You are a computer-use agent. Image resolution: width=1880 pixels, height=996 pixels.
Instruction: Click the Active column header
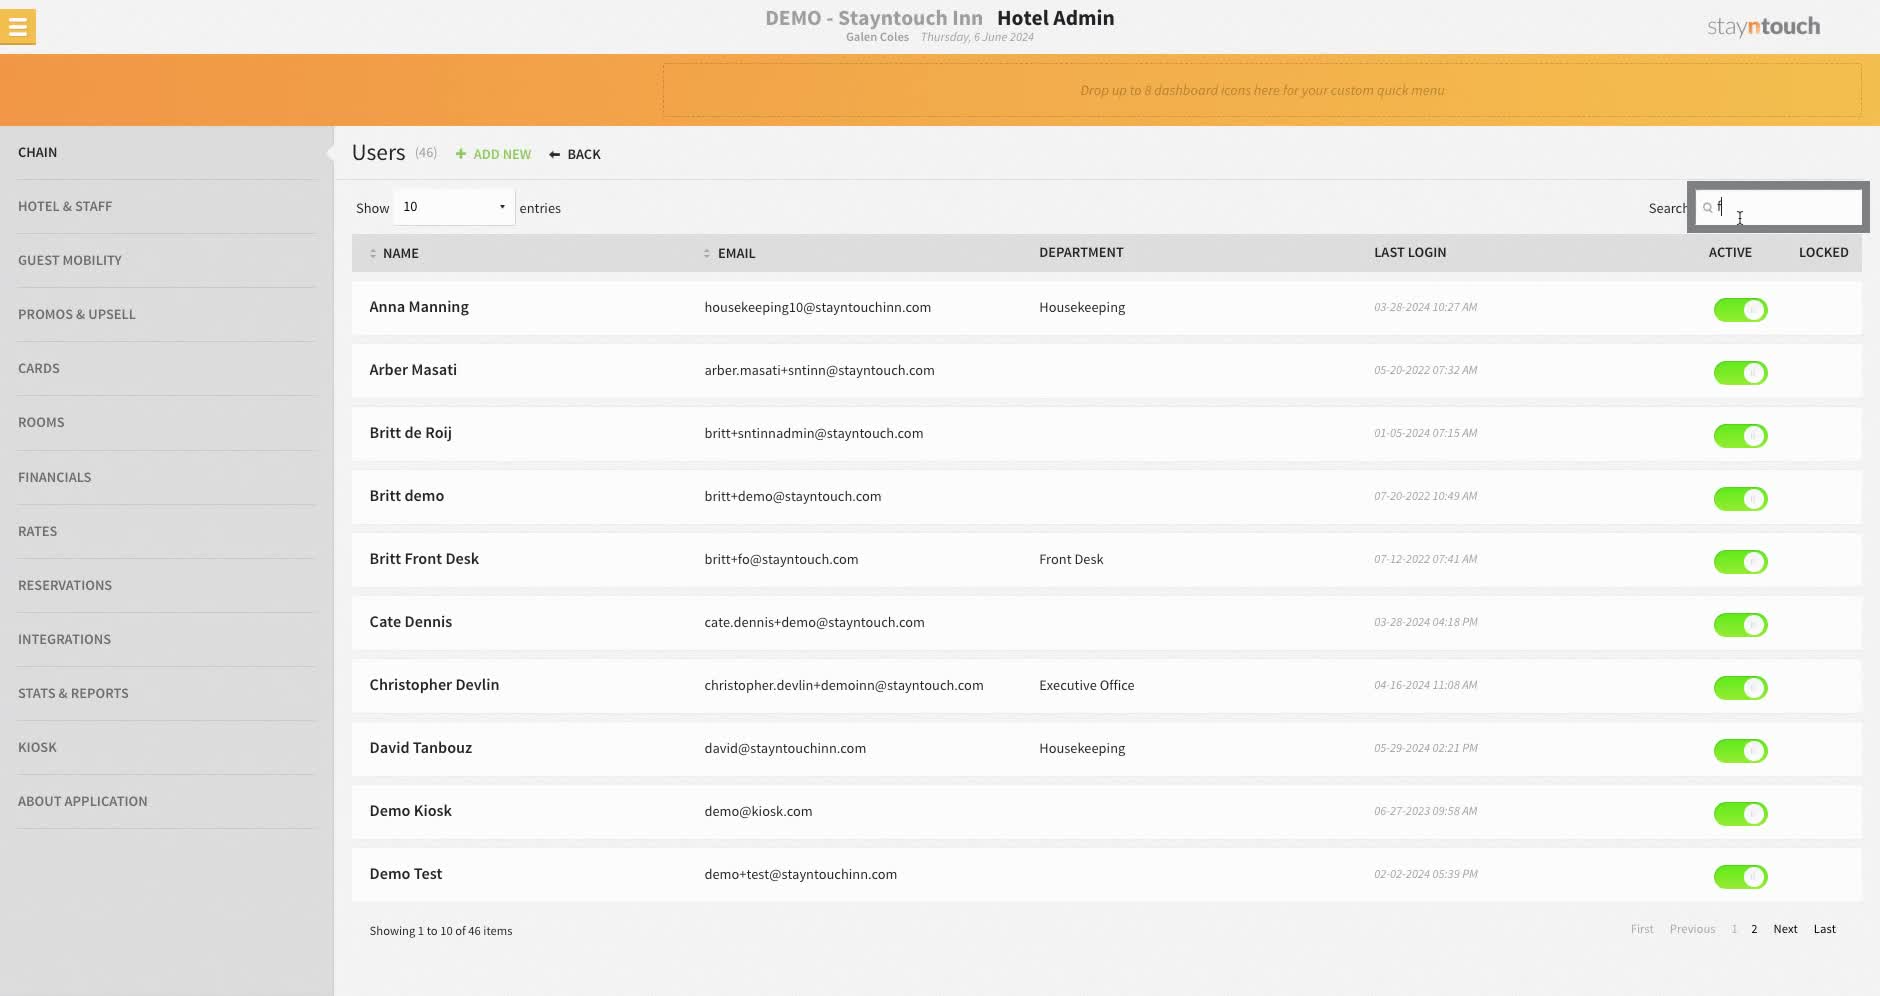1730,252
